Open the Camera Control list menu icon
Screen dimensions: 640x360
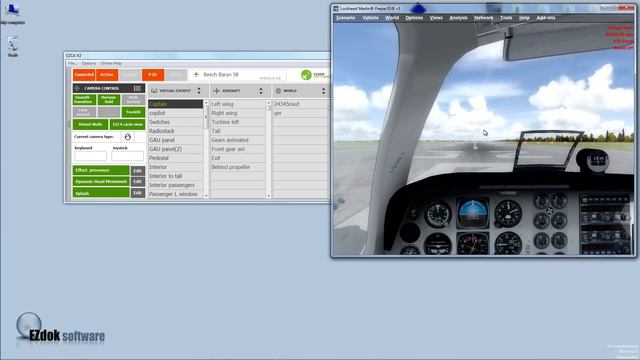[138, 88]
